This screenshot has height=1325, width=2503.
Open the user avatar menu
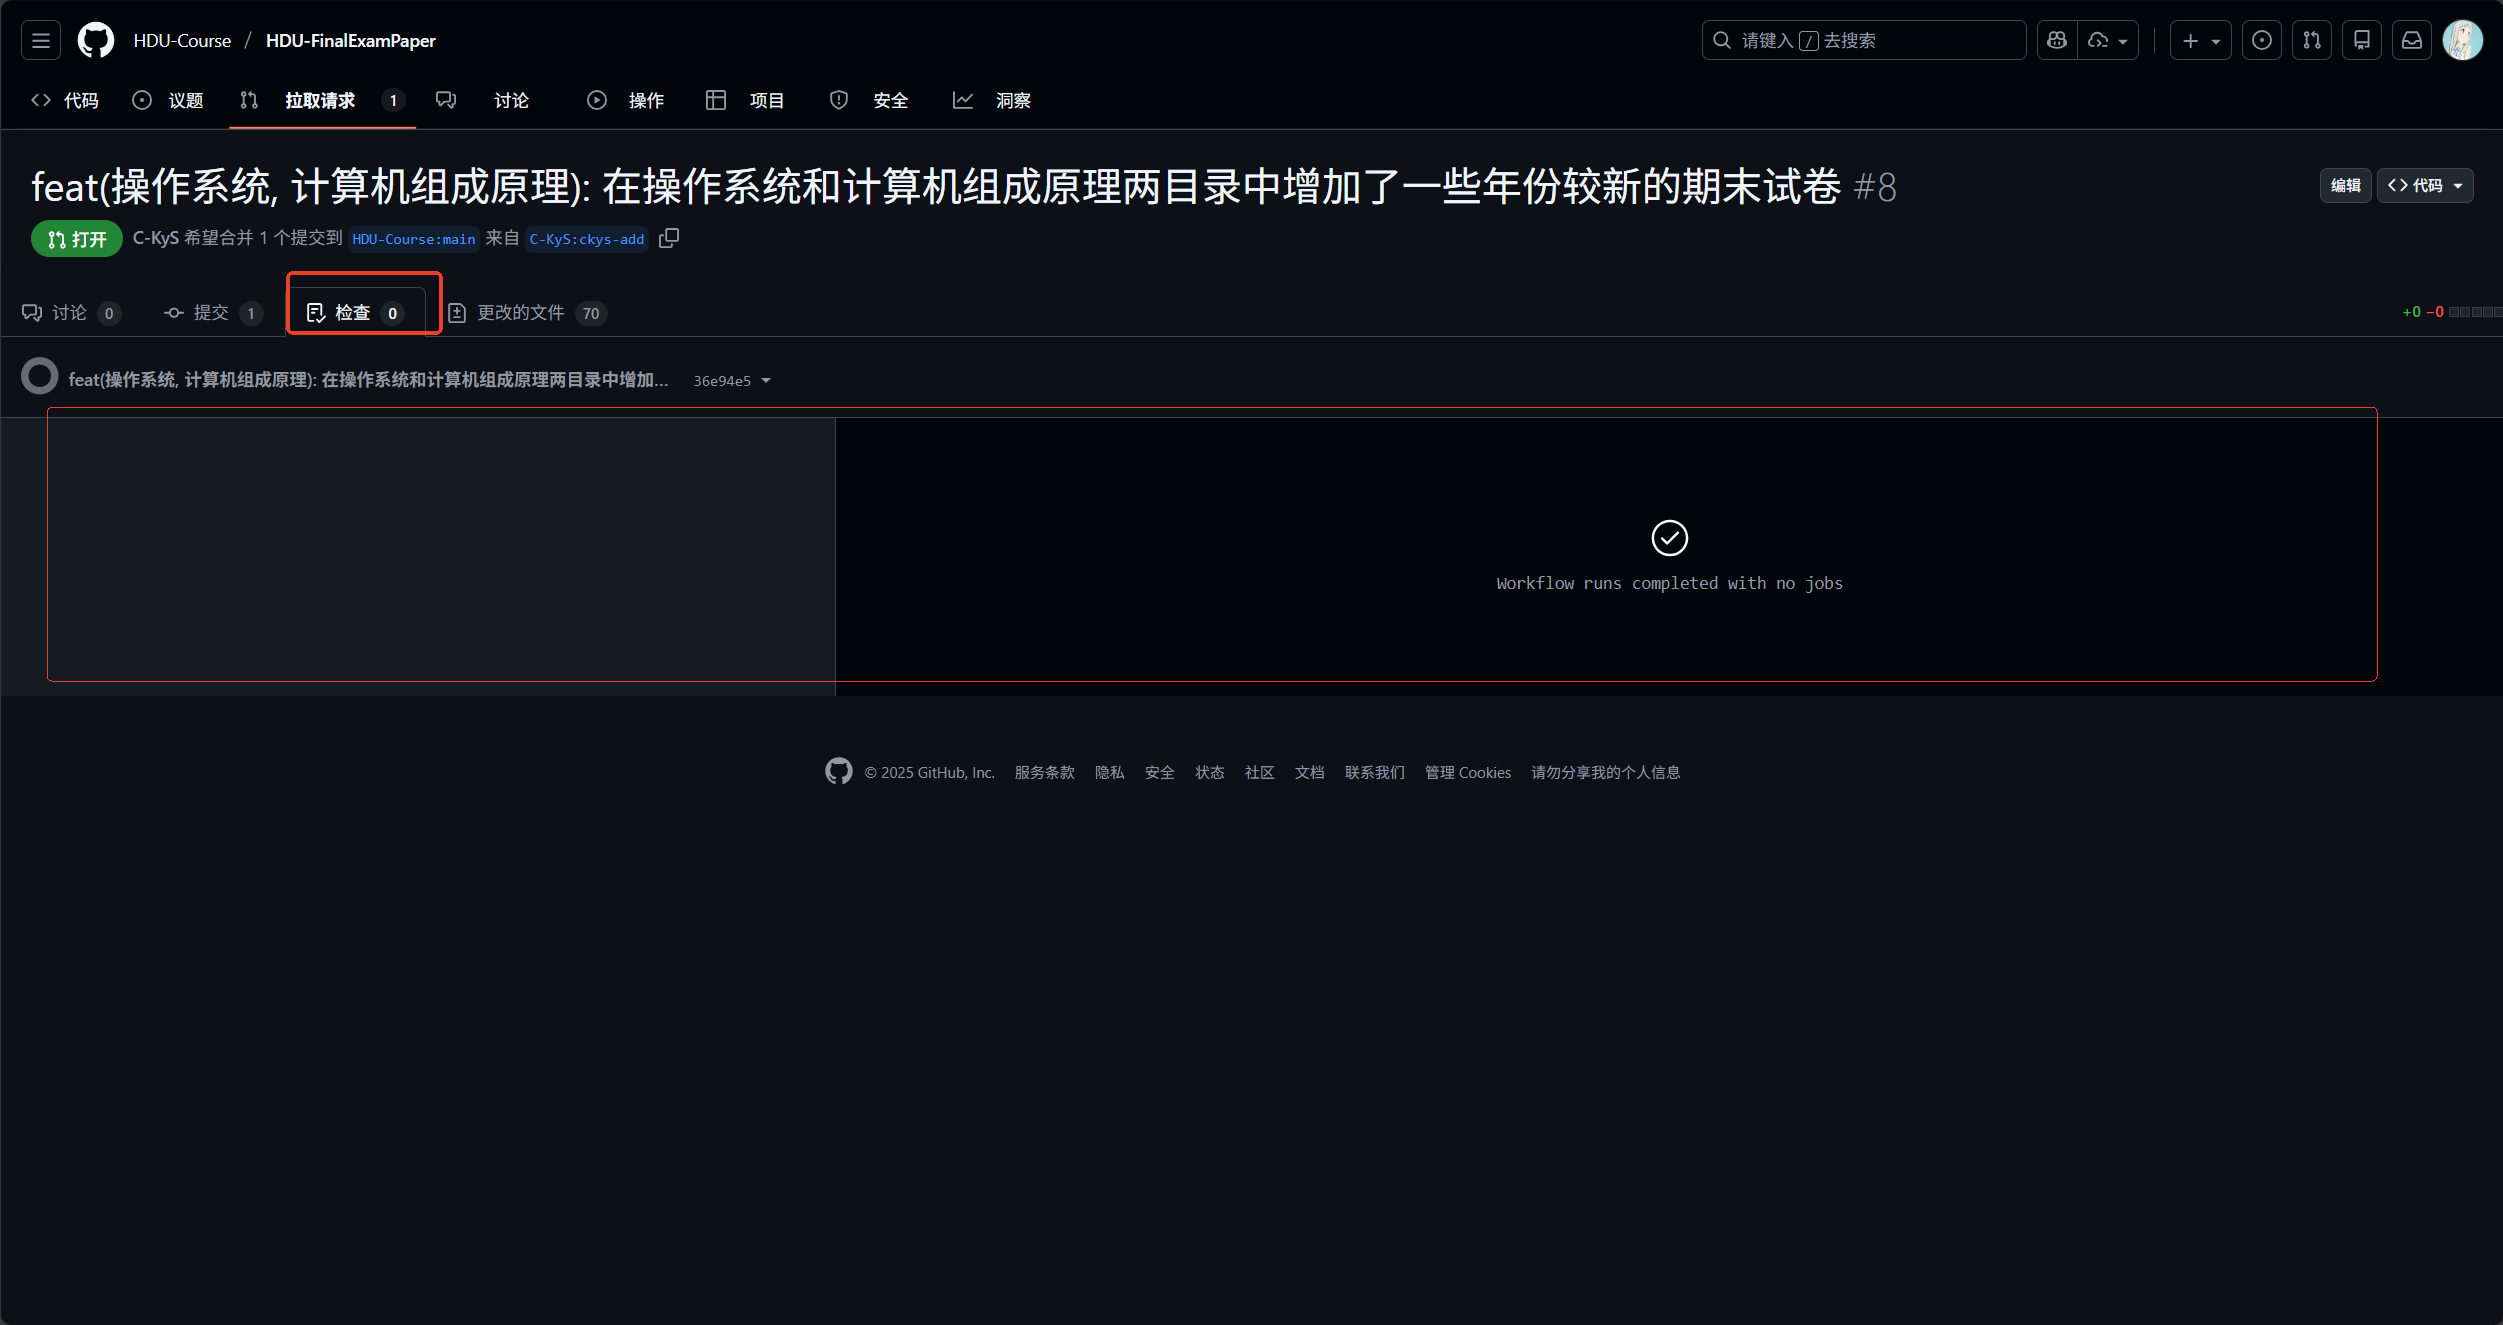pos(2462,40)
